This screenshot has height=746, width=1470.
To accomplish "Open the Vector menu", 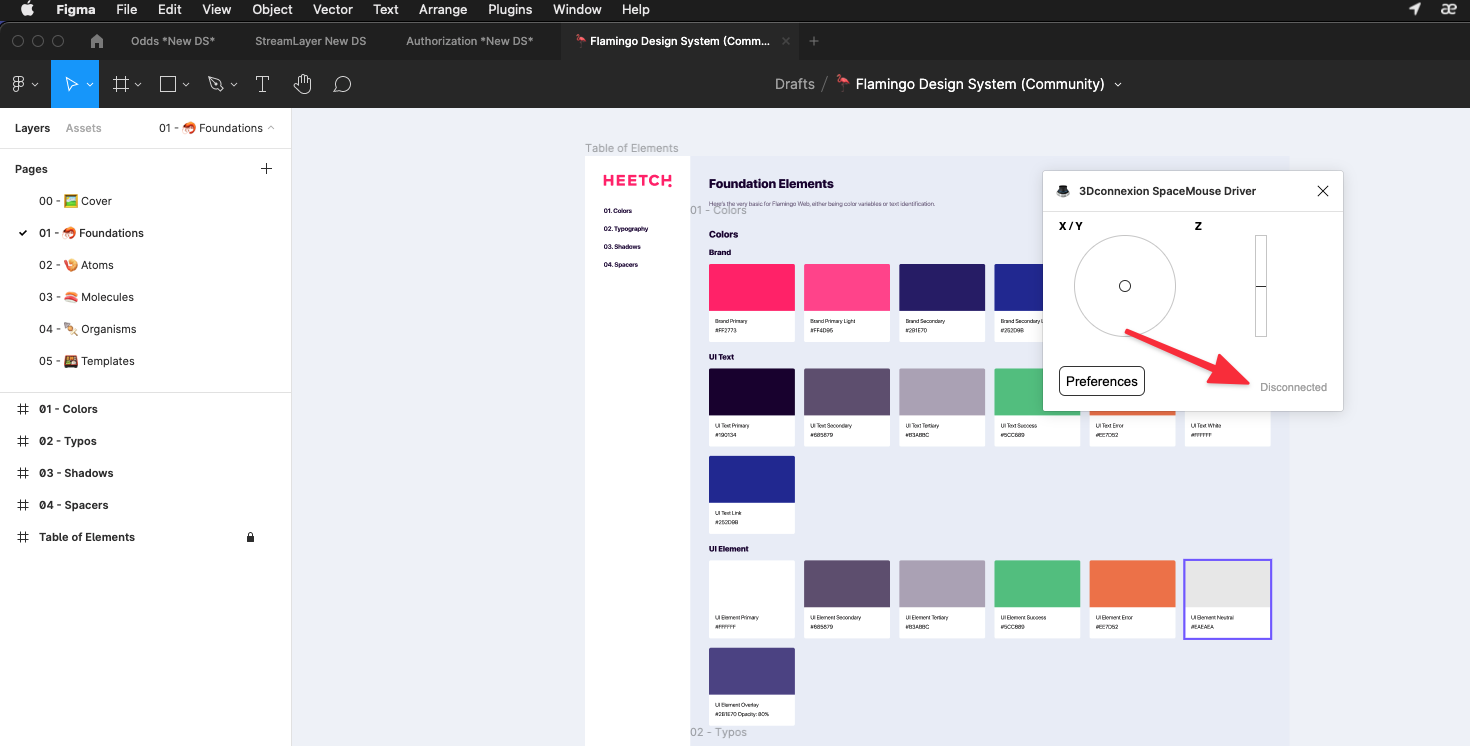I will [x=333, y=9].
